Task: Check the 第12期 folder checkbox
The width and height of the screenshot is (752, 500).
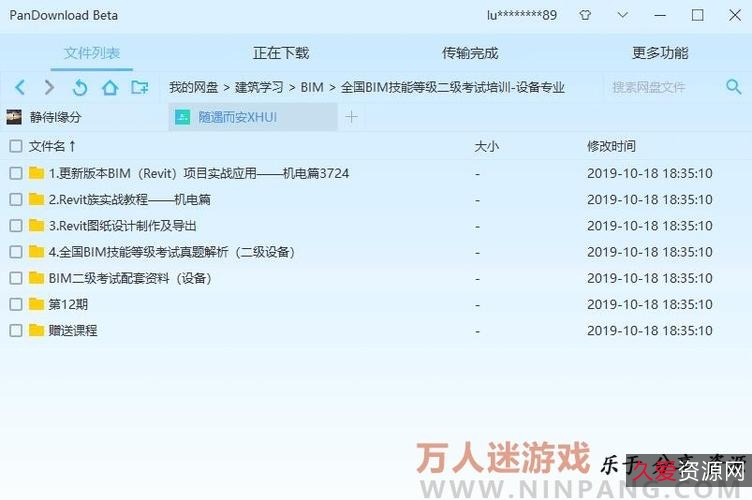Action: 16,304
